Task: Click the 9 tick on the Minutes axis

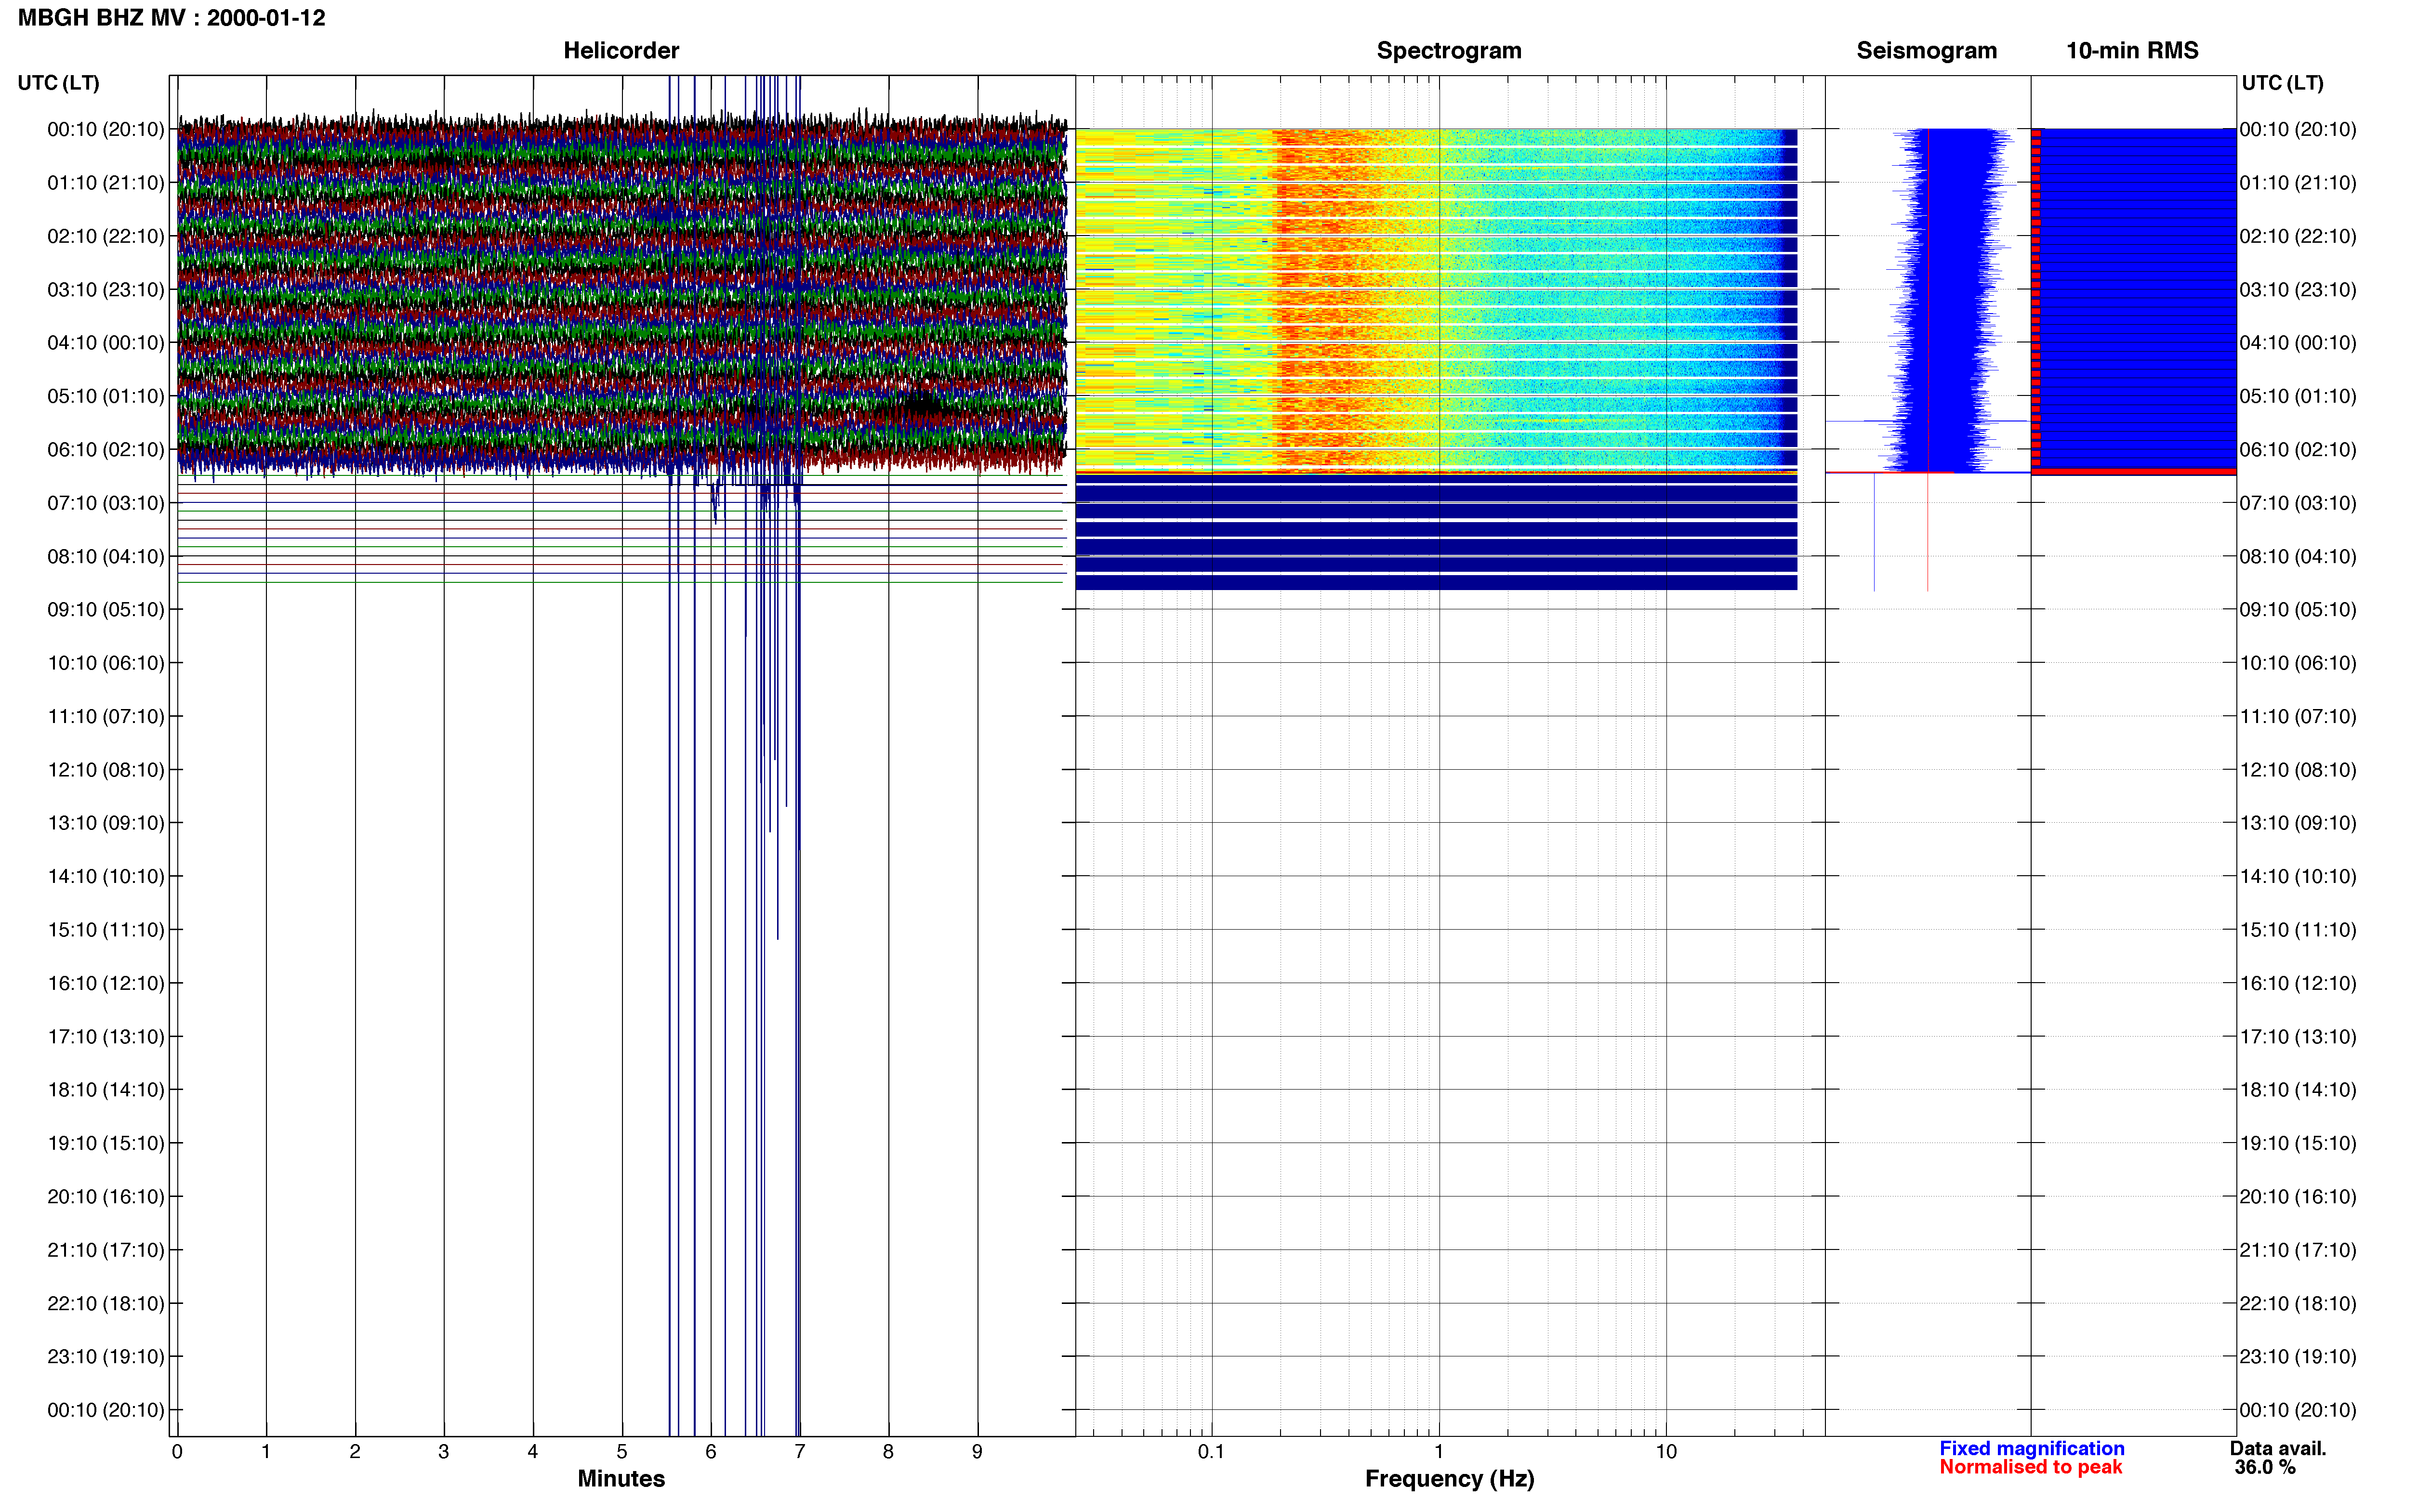Action: 977,1451
